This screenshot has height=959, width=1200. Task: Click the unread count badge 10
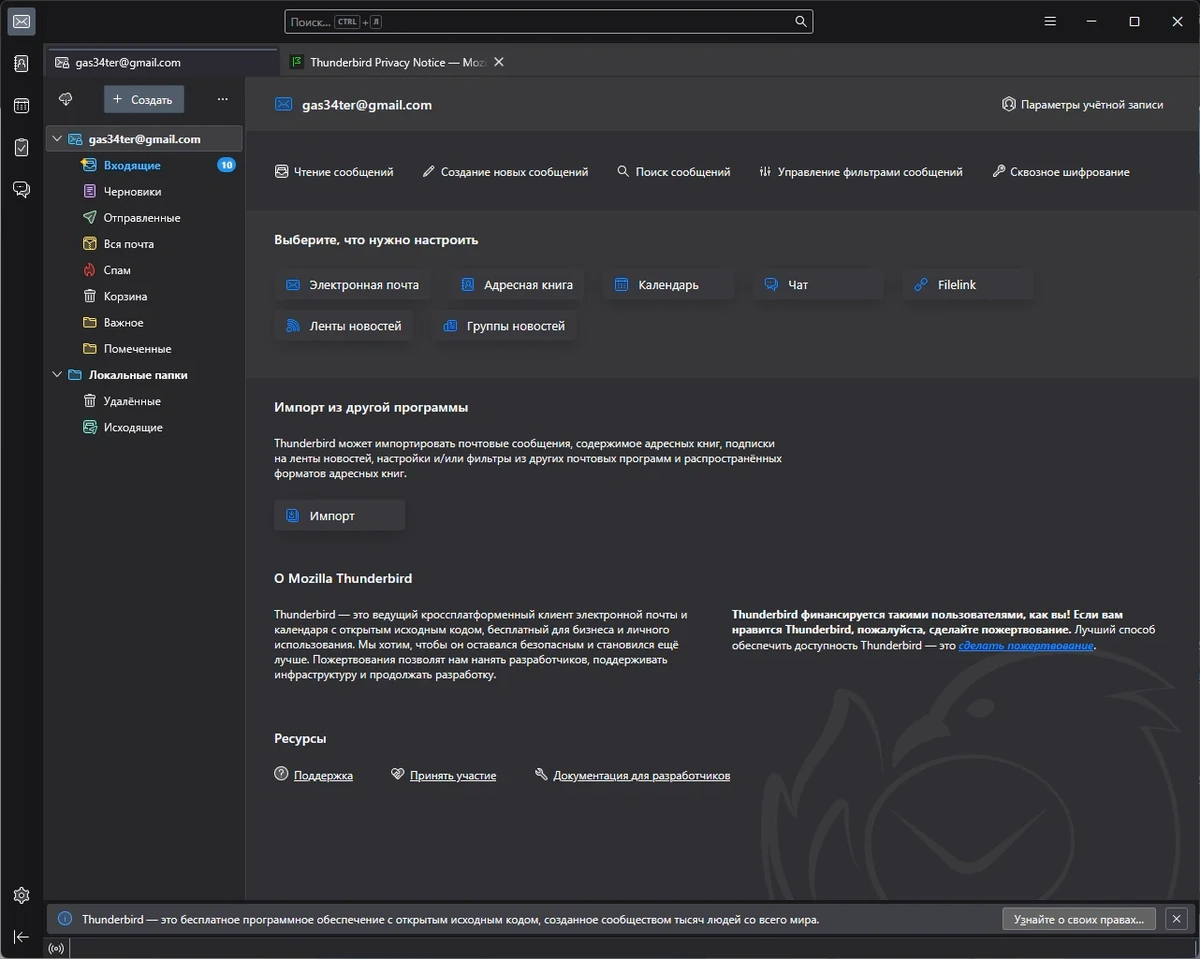click(x=227, y=165)
